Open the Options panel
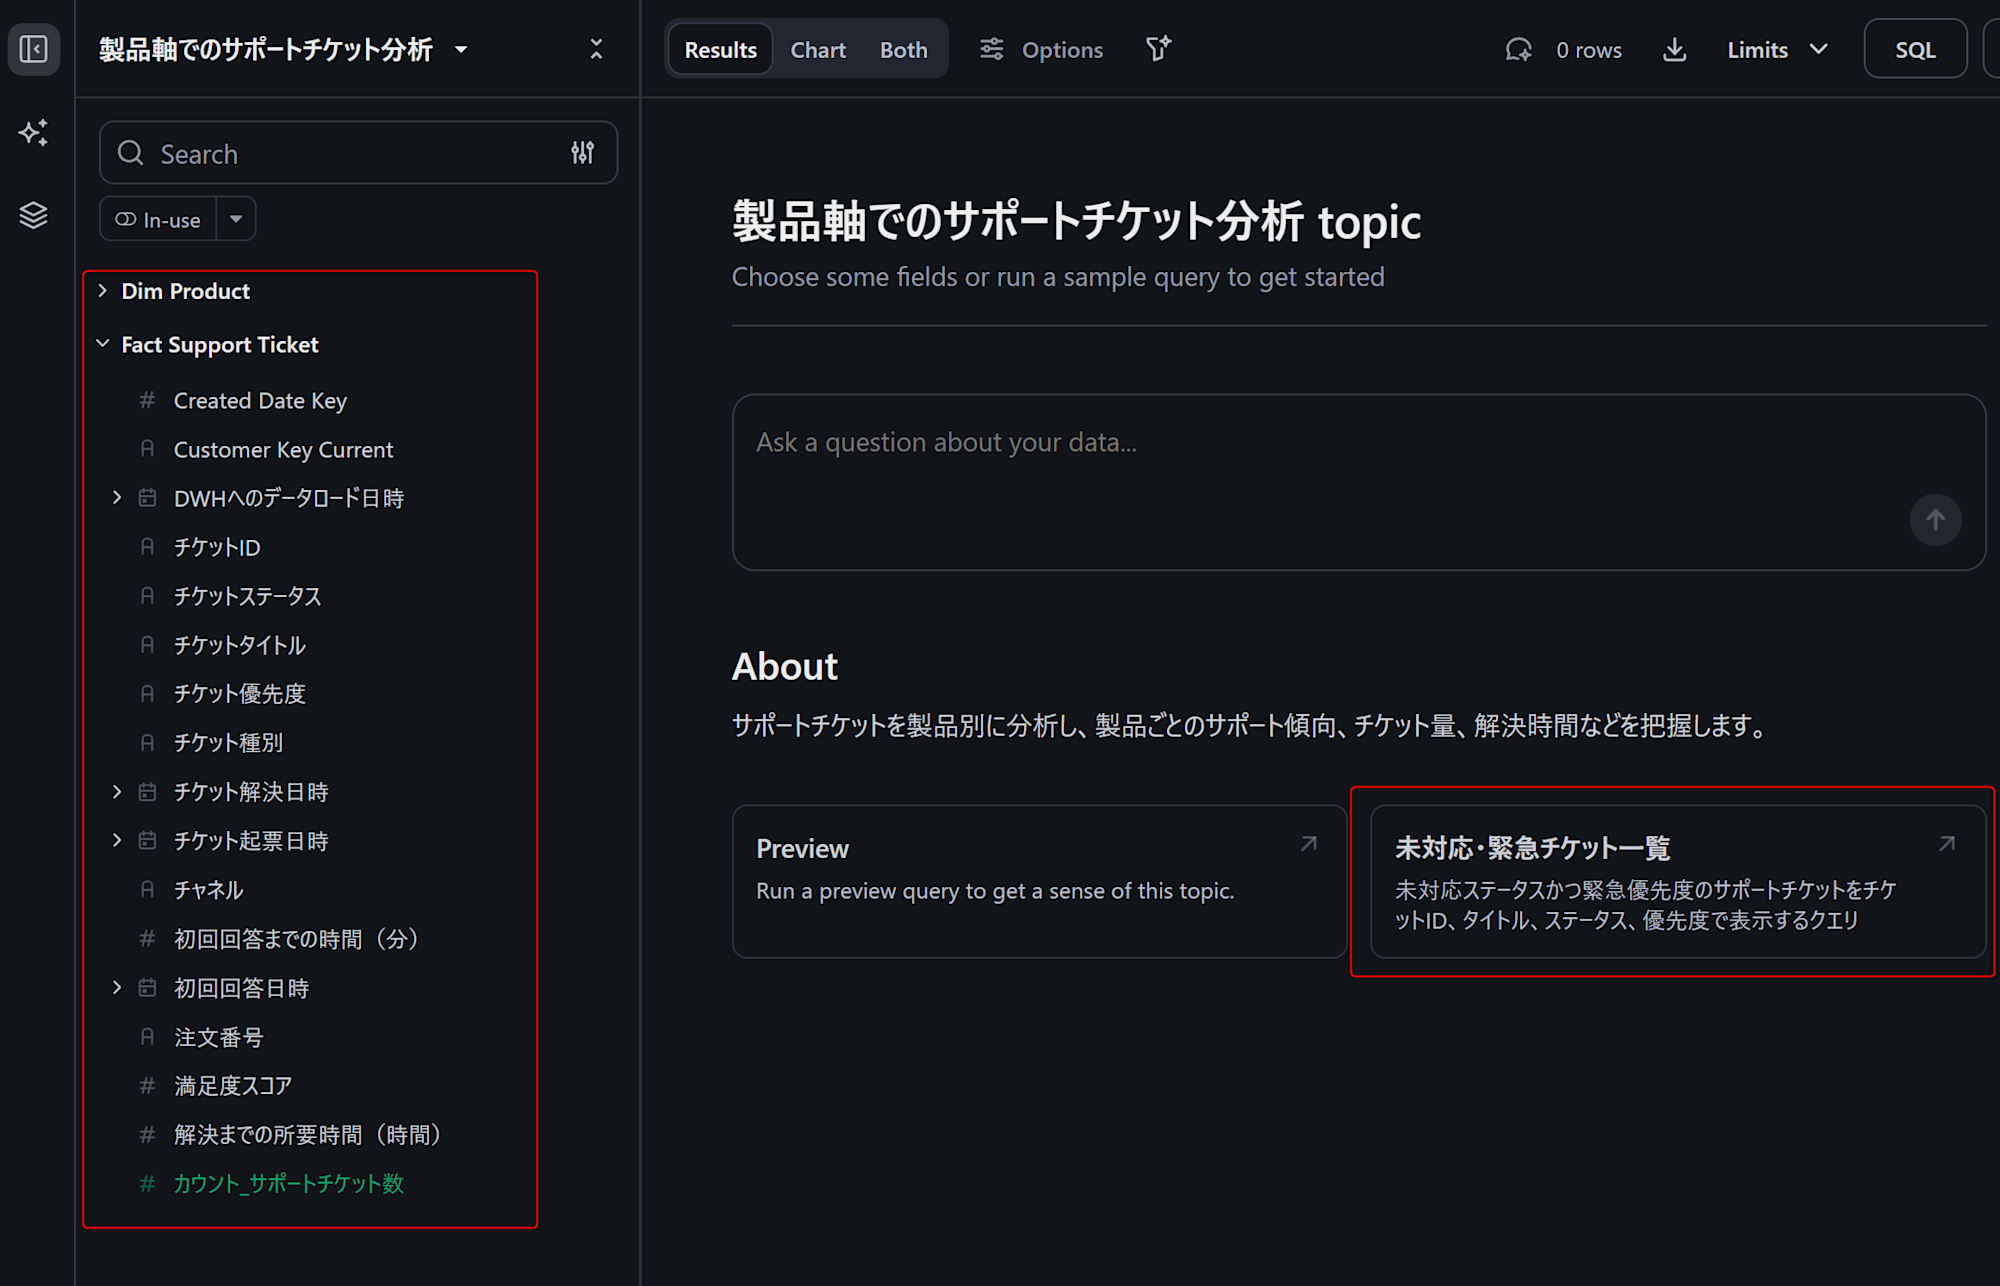Screen dimensions: 2000x1286 pos(1041,50)
